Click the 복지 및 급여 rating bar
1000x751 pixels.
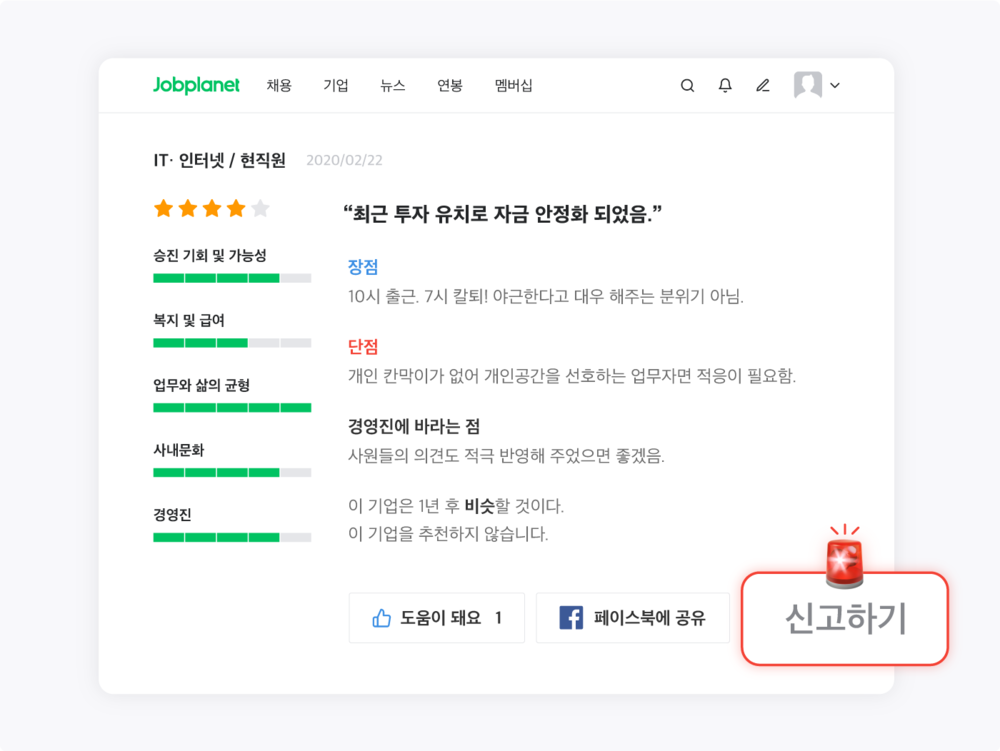point(232,343)
